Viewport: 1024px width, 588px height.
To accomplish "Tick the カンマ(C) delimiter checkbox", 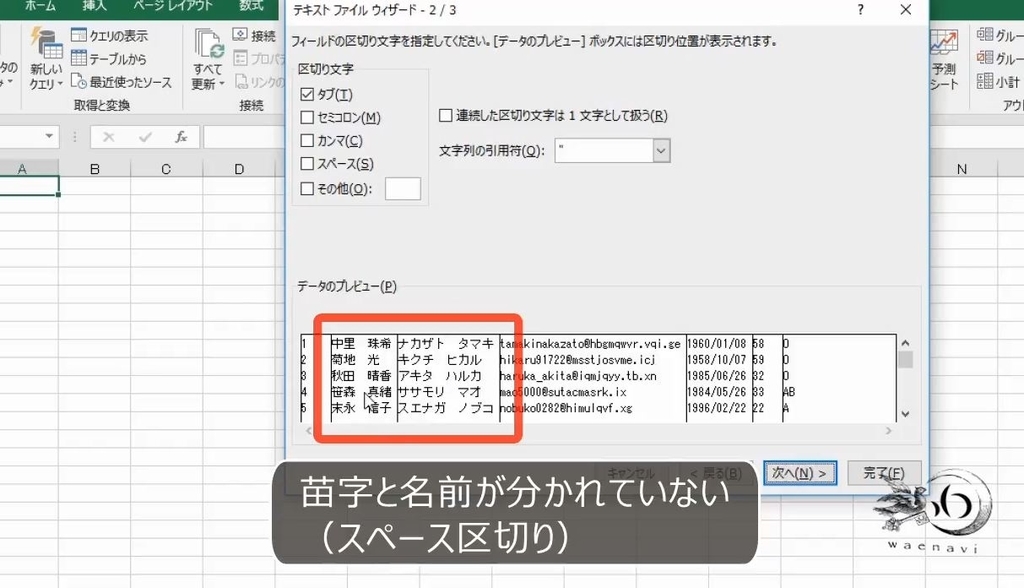I will [x=307, y=140].
